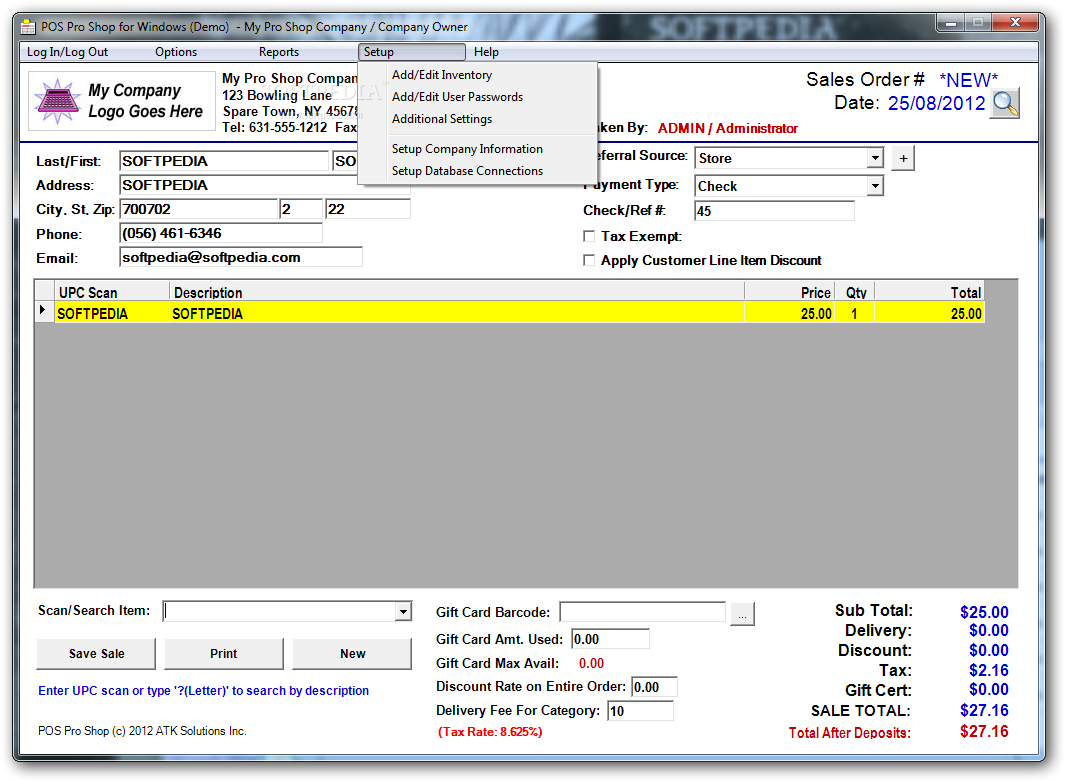Click the Check/Ref # field
This screenshot has height=782, width=1066.
point(774,211)
